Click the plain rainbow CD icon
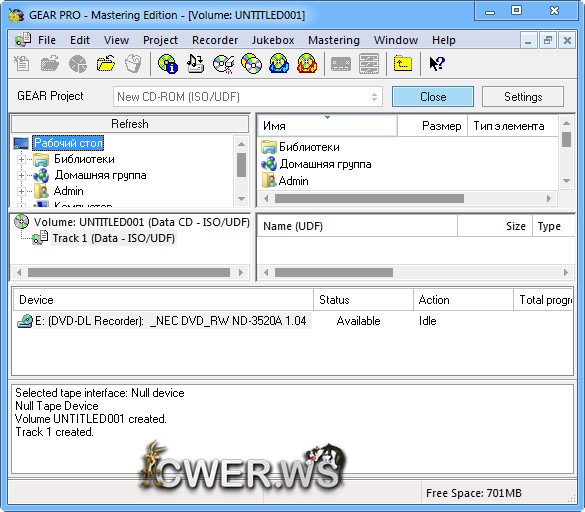The width and height of the screenshot is (585, 512). pyautogui.click(x=251, y=64)
